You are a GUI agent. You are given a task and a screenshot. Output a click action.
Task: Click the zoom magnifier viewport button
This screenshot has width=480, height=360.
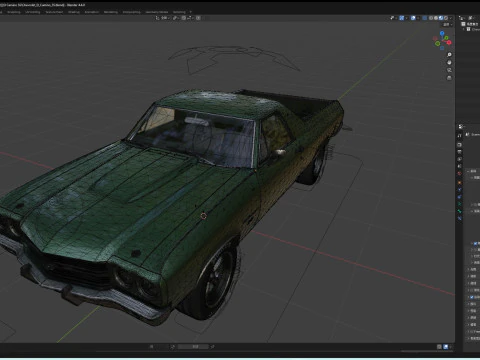click(x=449, y=54)
